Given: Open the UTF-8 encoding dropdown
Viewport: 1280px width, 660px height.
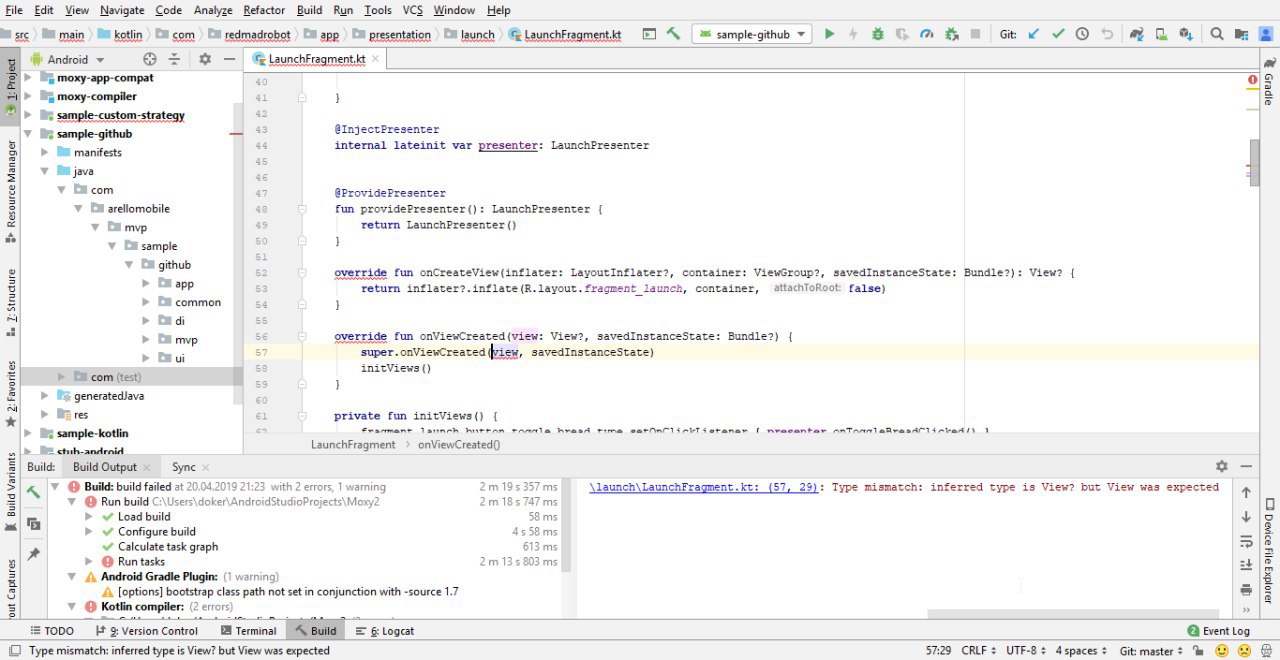Looking at the screenshot, I should click(1026, 650).
